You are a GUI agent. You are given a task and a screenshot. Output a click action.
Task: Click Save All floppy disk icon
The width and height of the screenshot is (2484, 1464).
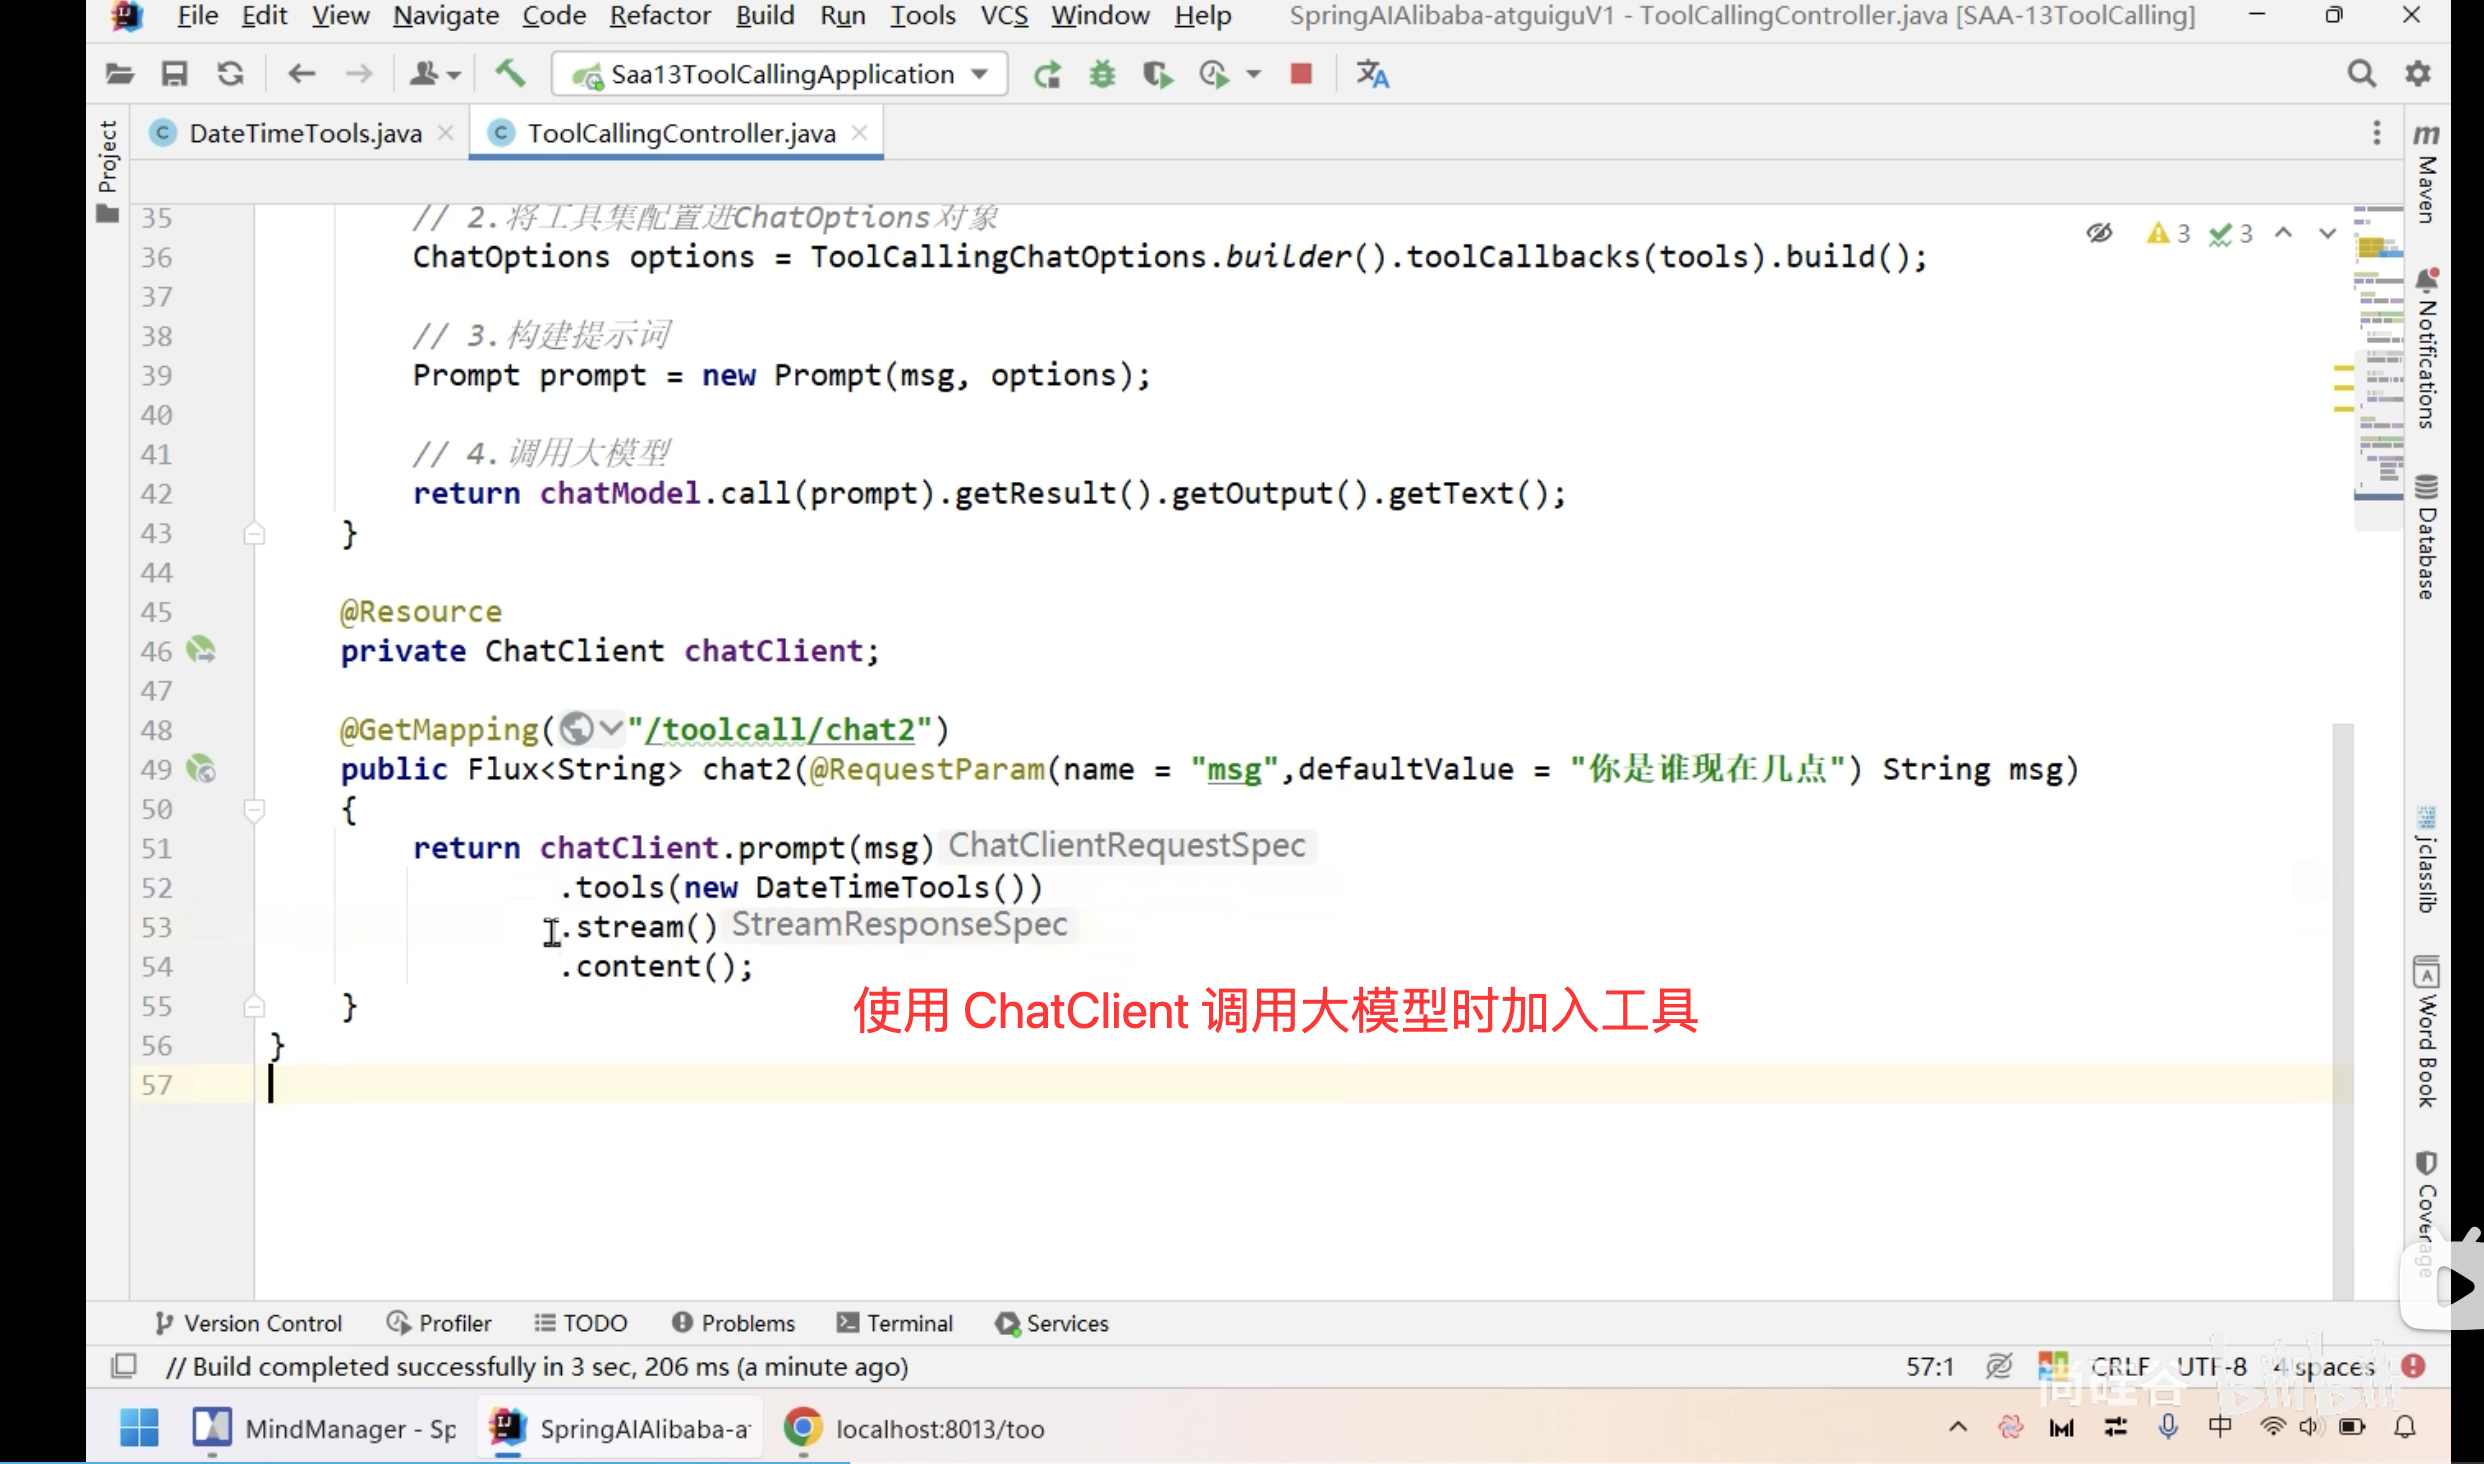pyautogui.click(x=175, y=74)
